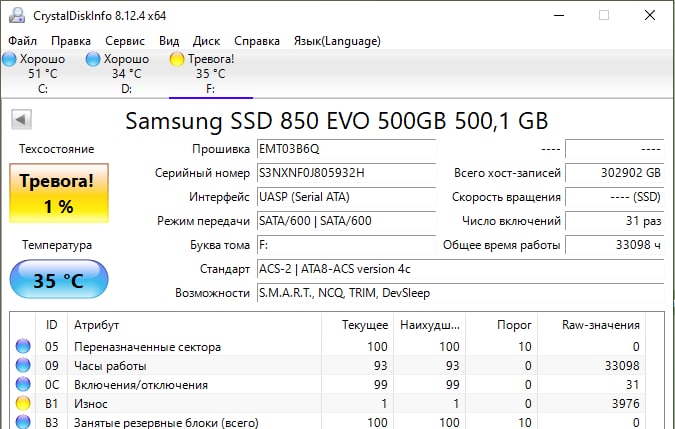Minimize the CrystalDiskInfo window

click(559, 15)
